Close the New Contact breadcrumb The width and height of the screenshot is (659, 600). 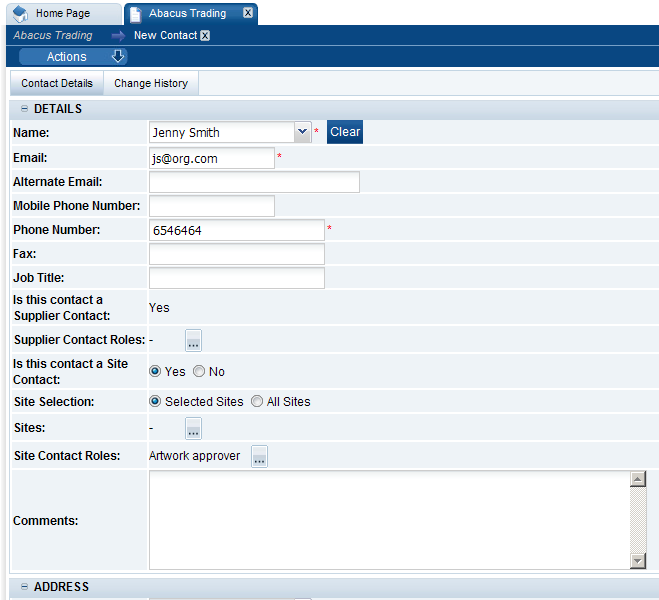tap(205, 36)
